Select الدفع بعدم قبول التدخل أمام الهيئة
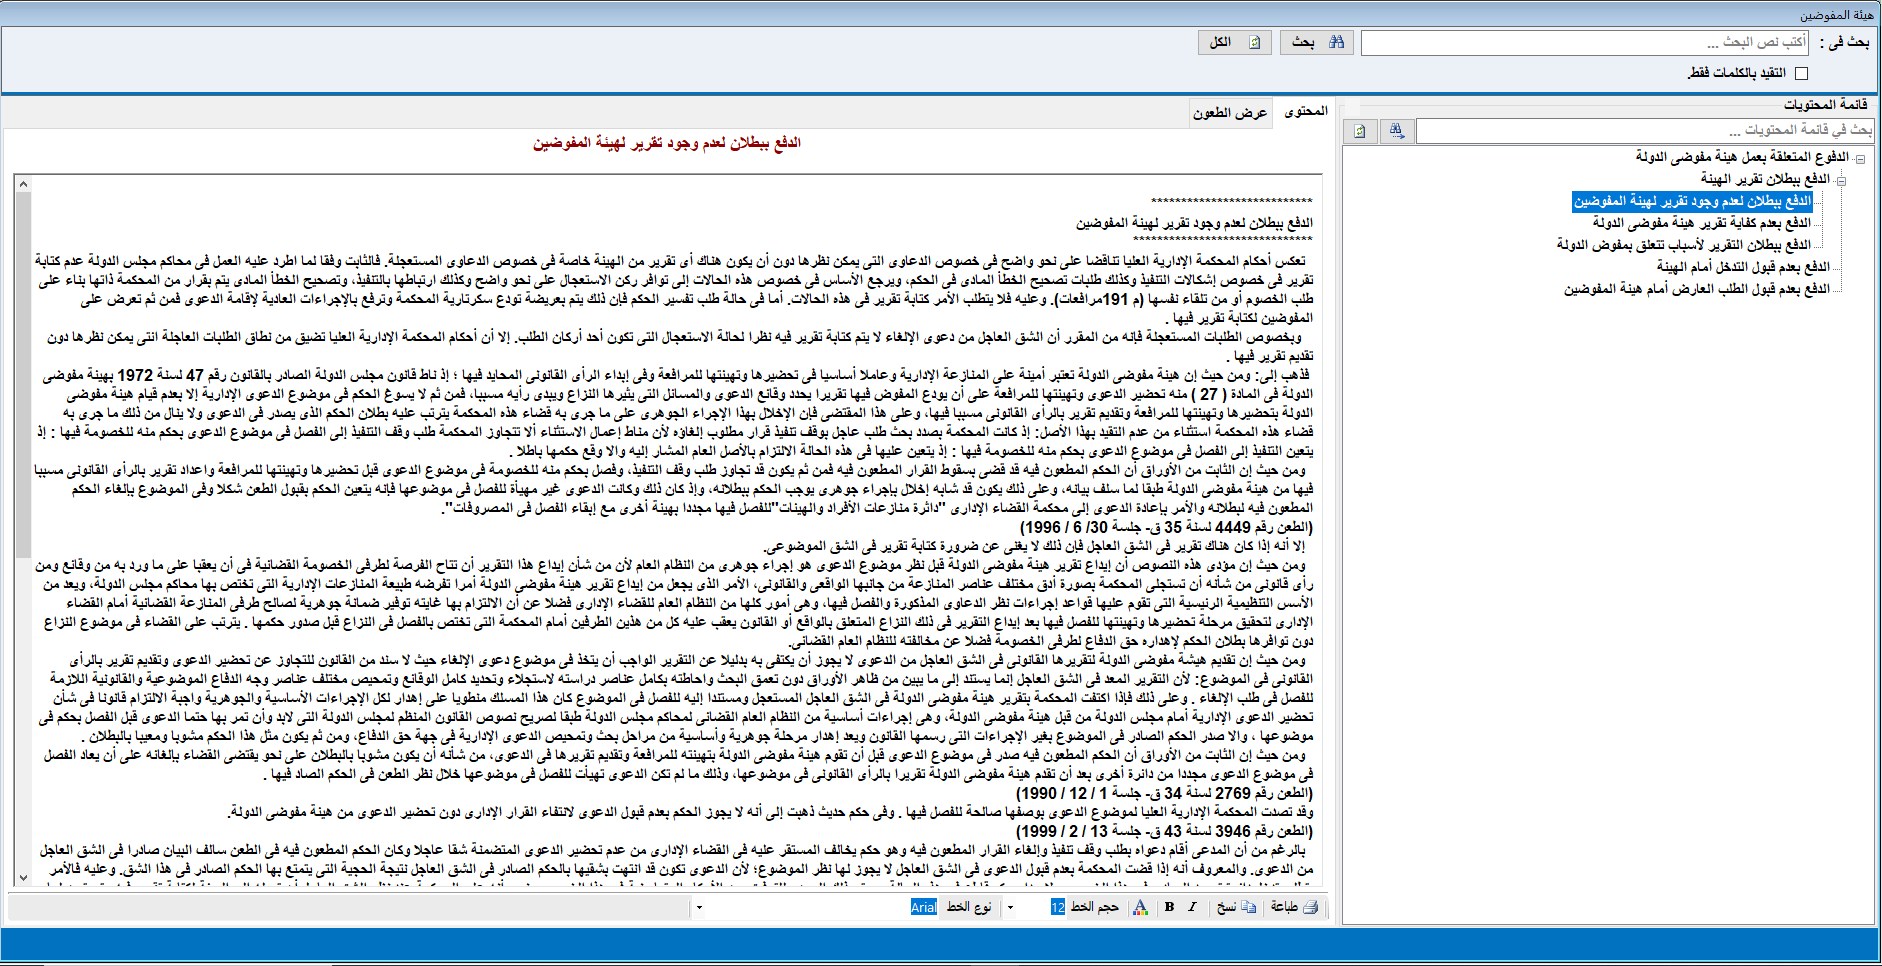The width and height of the screenshot is (1882, 966). [1743, 267]
